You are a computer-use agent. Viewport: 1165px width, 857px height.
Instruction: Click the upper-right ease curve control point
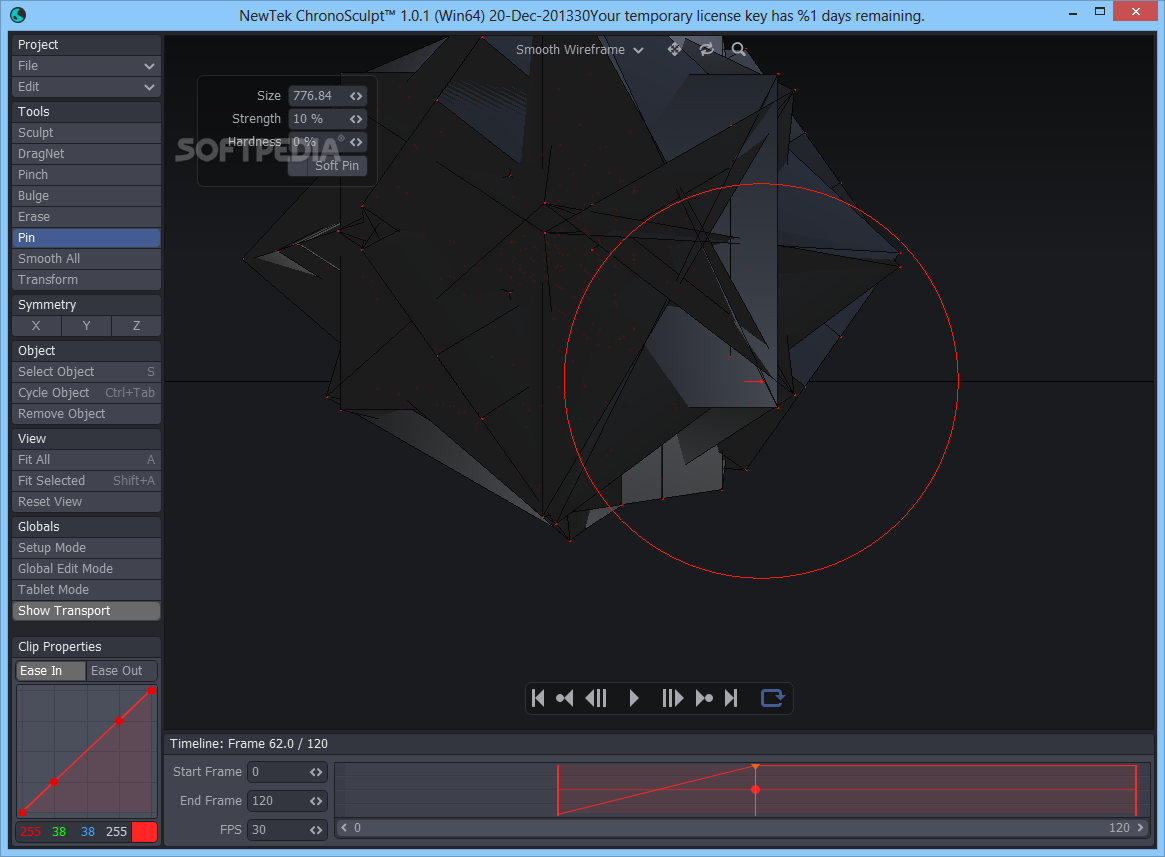[152, 691]
